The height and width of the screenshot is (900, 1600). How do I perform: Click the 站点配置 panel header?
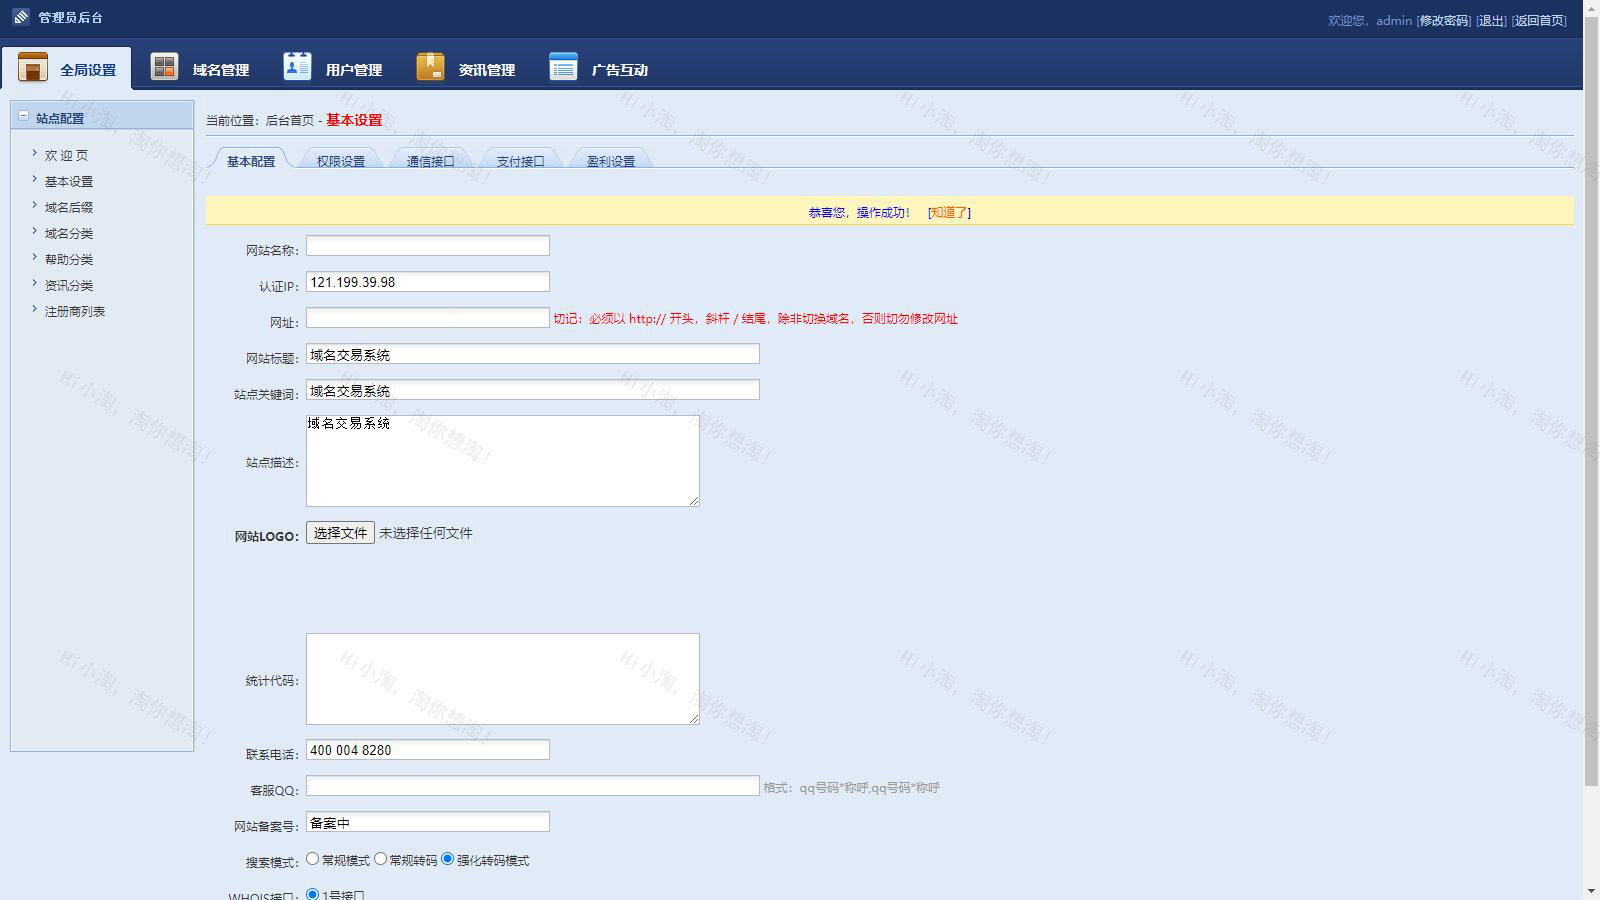point(102,116)
